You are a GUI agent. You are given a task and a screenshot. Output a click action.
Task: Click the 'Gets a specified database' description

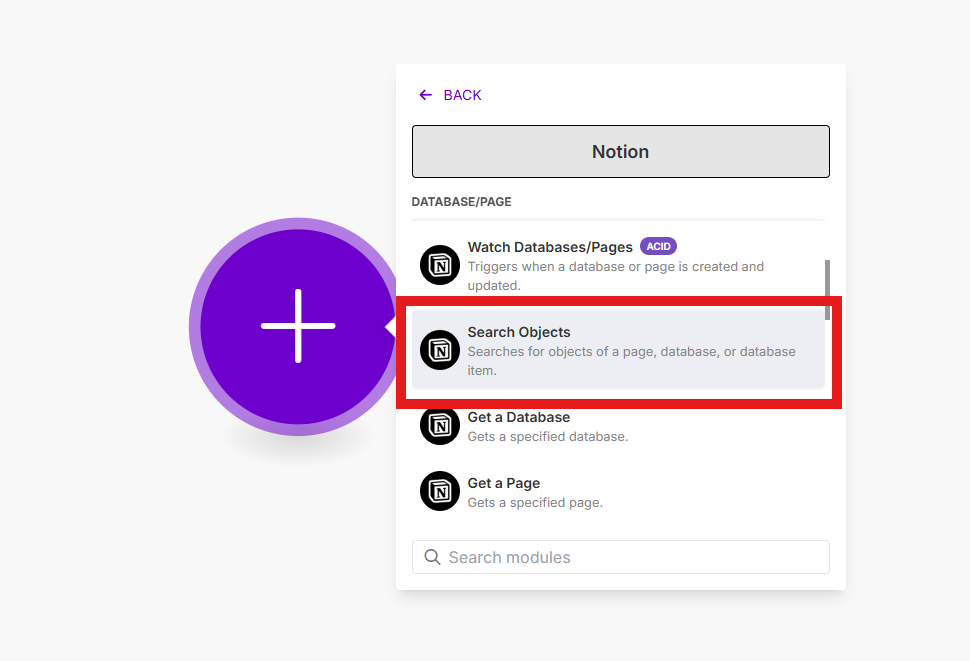[547, 437]
